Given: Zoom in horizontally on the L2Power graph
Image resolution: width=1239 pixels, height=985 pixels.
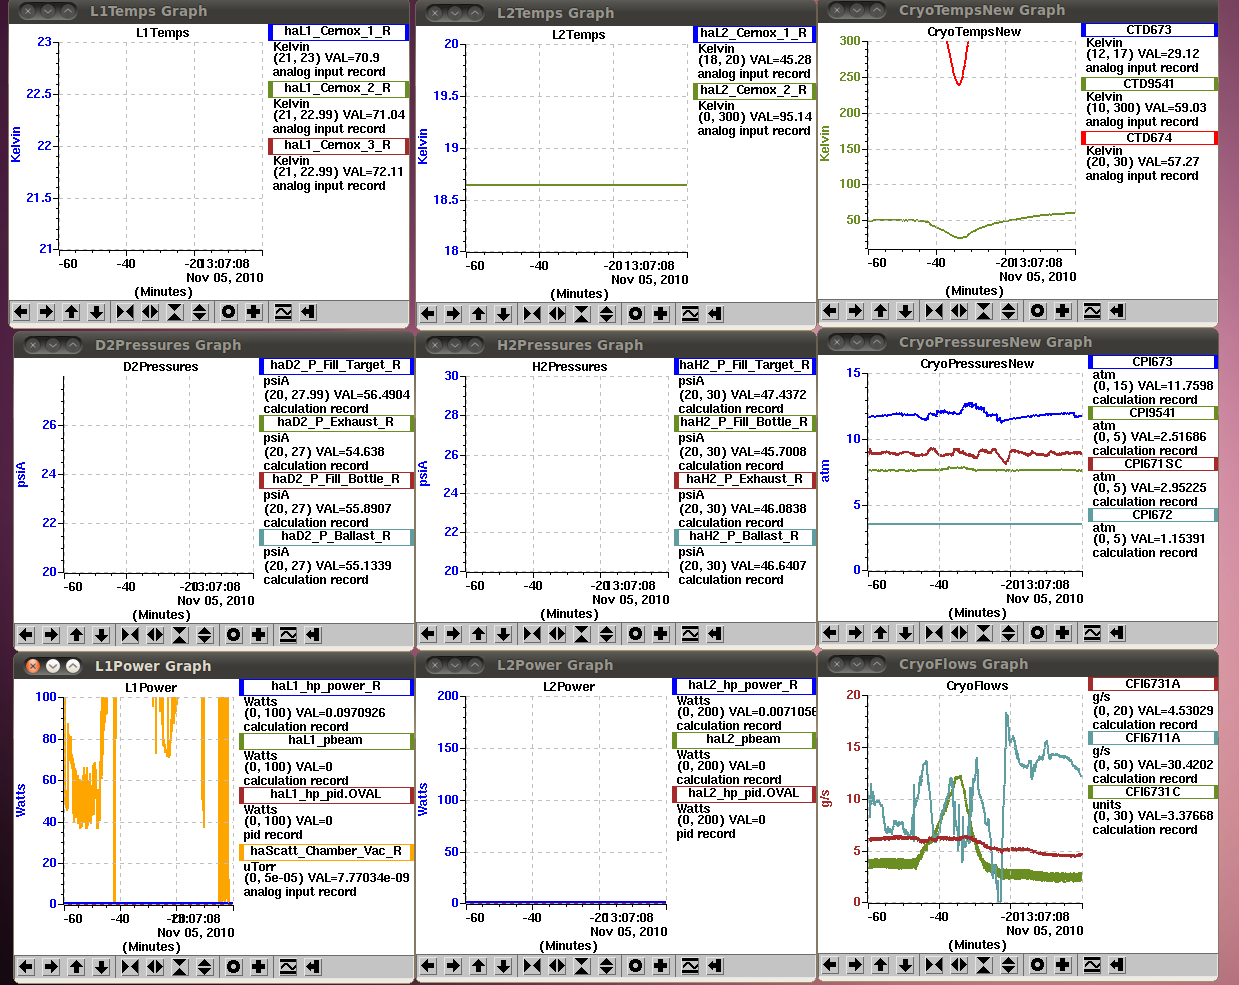Looking at the screenshot, I should (532, 966).
